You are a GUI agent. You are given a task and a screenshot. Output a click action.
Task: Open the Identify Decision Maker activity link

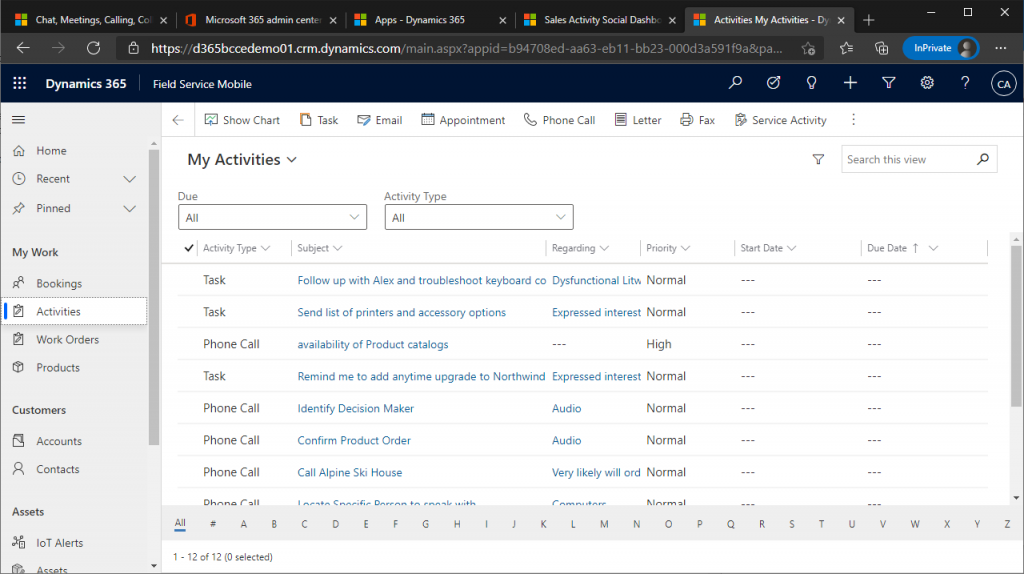coord(355,409)
